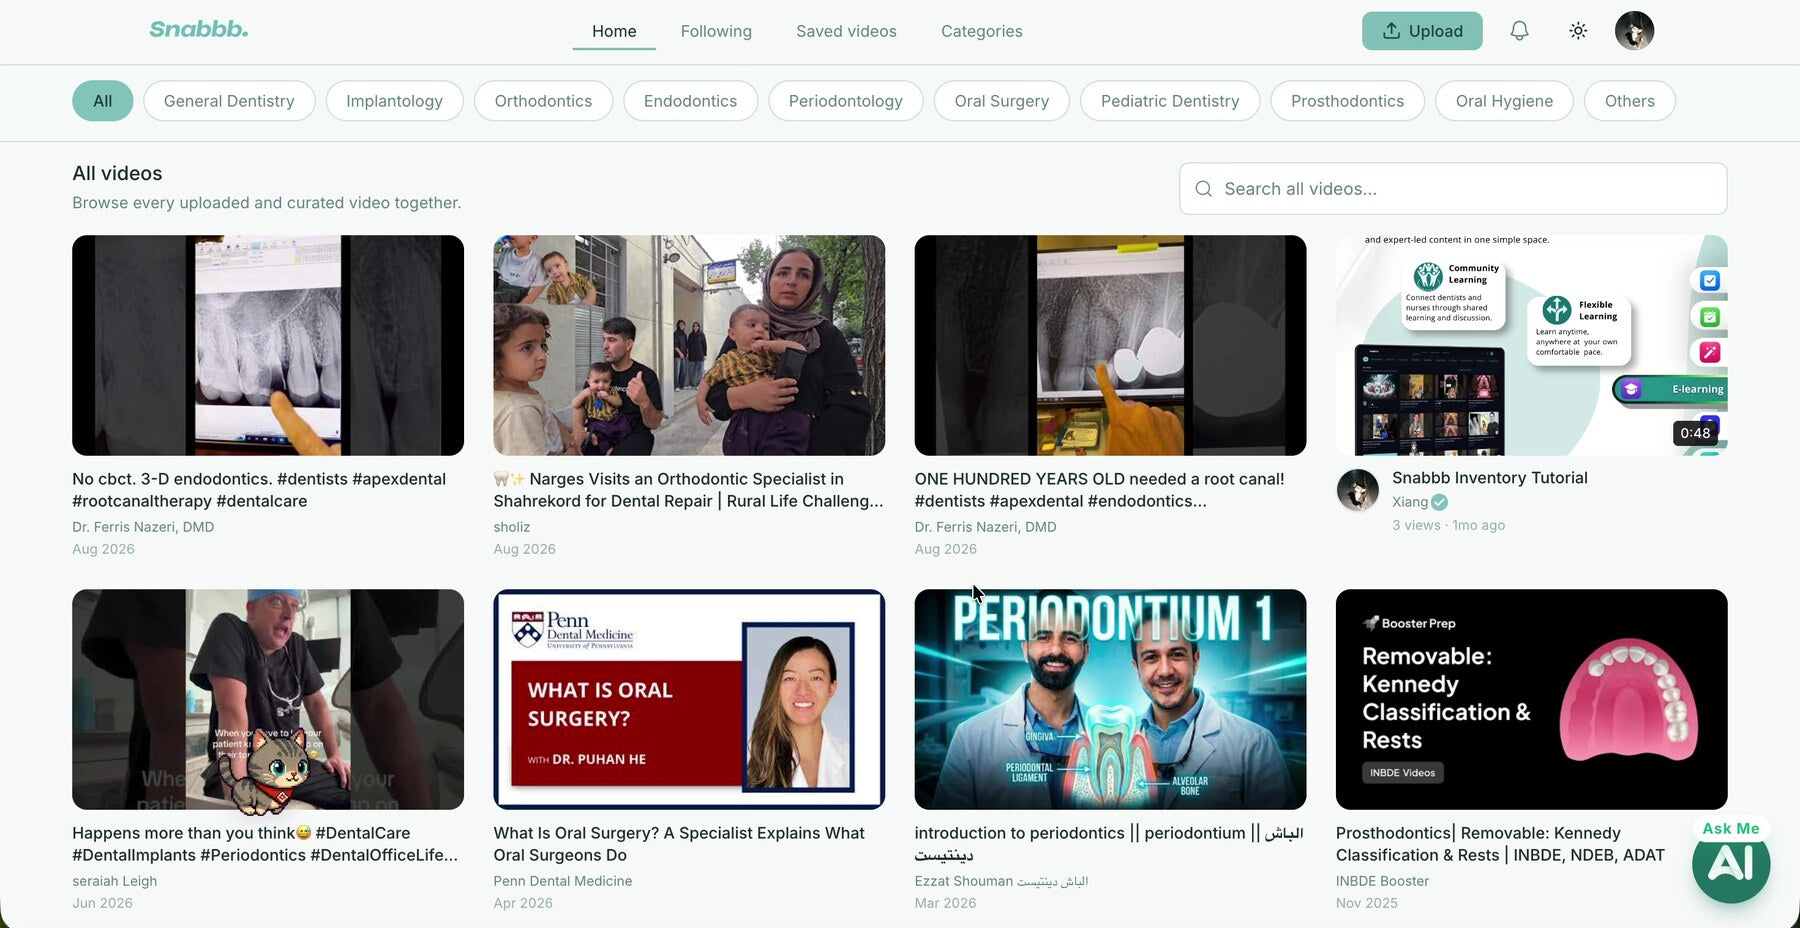This screenshot has width=1800, height=928.
Task: Click the What Is Oral Surgery title text
Action: click(679, 844)
